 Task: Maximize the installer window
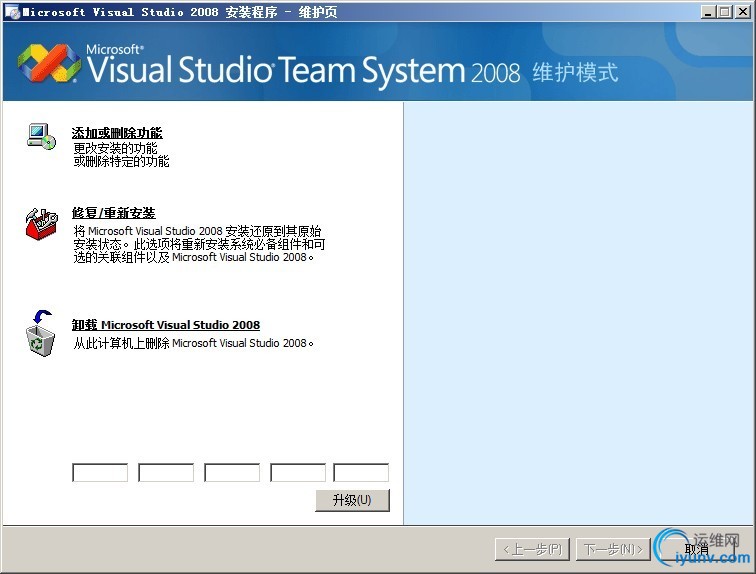click(725, 12)
